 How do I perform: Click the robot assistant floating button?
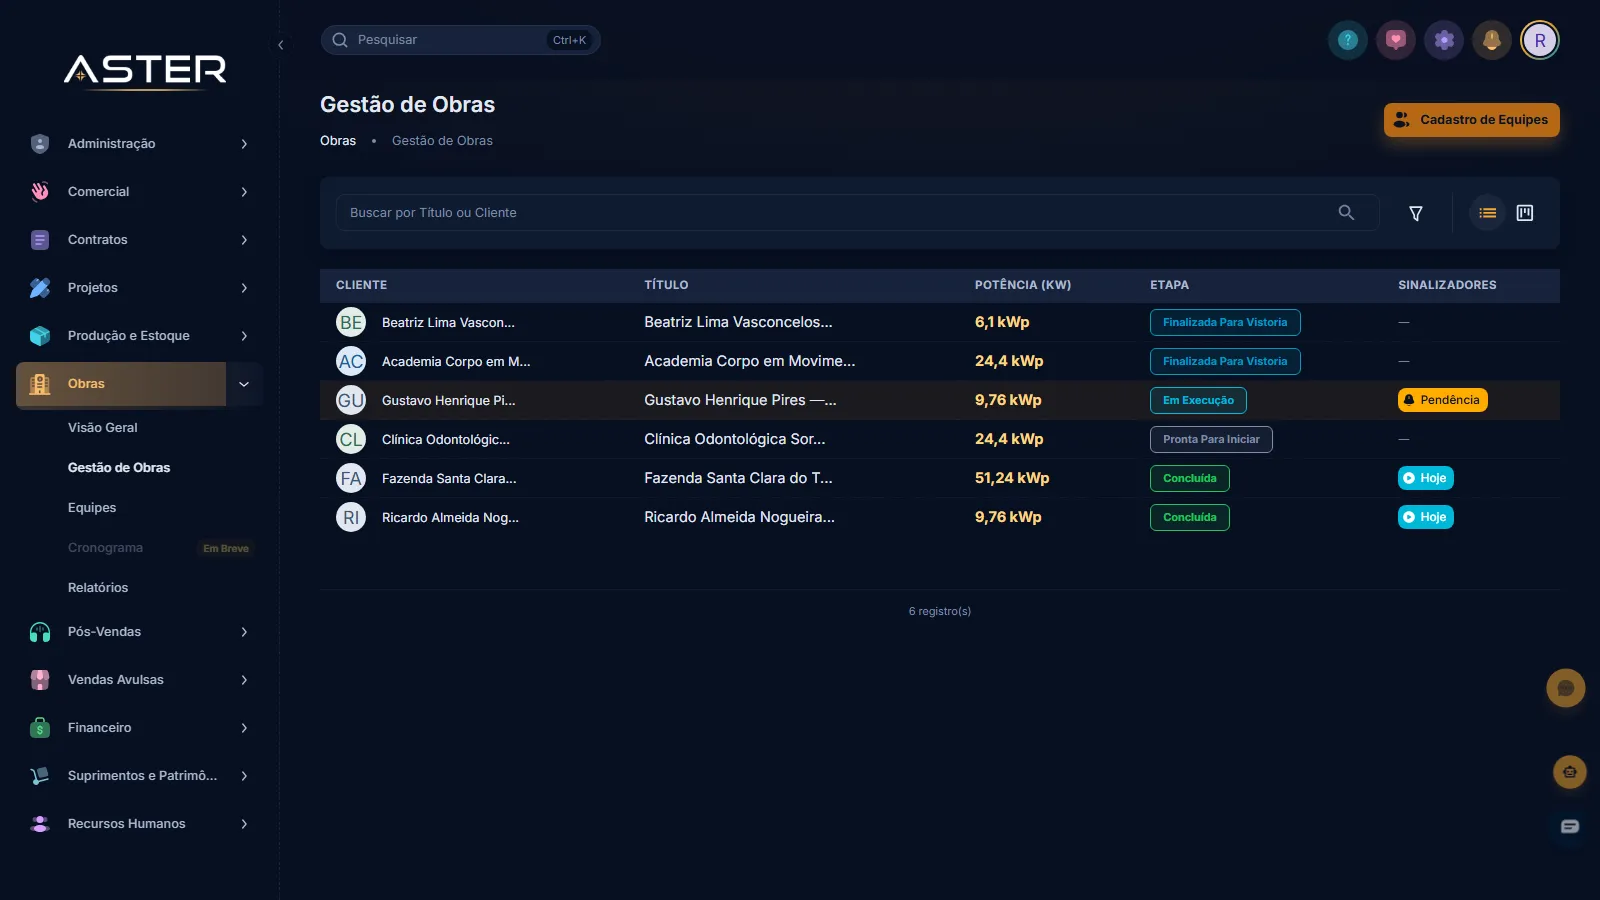tap(1570, 772)
